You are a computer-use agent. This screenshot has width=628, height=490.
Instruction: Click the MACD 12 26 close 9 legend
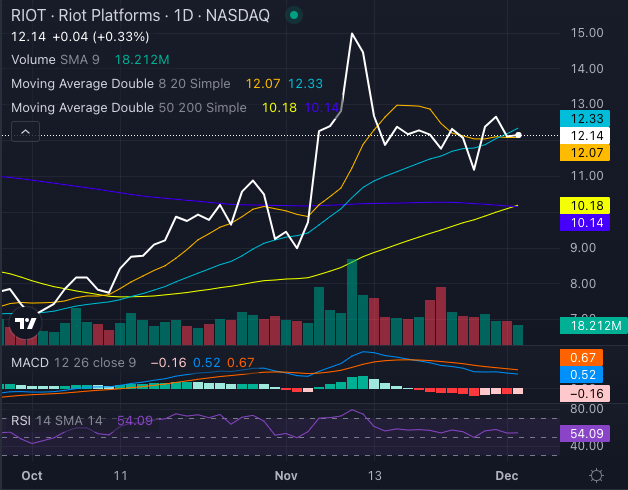[x=73, y=360]
